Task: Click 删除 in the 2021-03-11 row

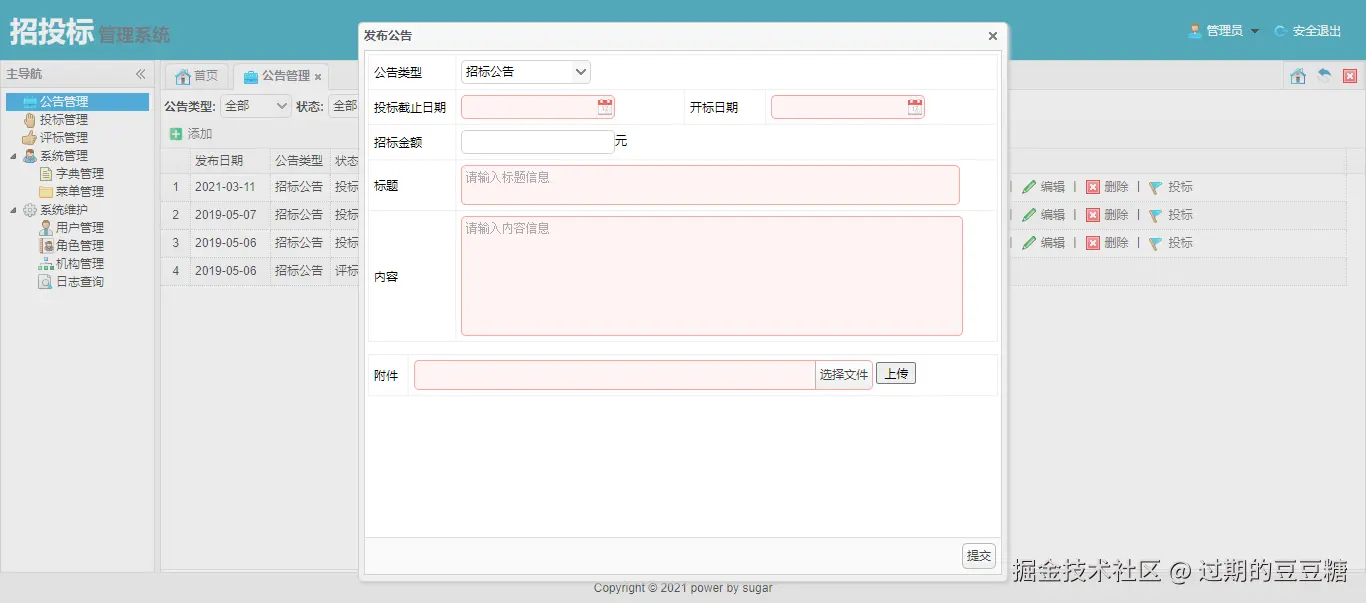Action: [1107, 187]
